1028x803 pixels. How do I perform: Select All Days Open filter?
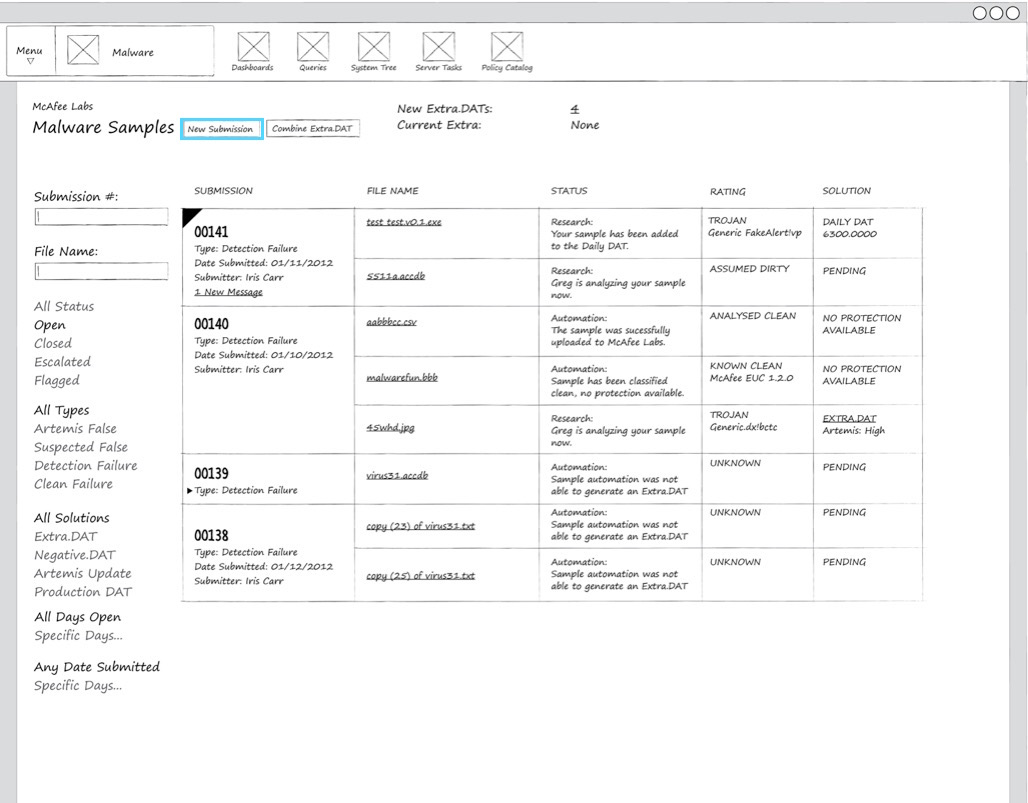pos(77,617)
